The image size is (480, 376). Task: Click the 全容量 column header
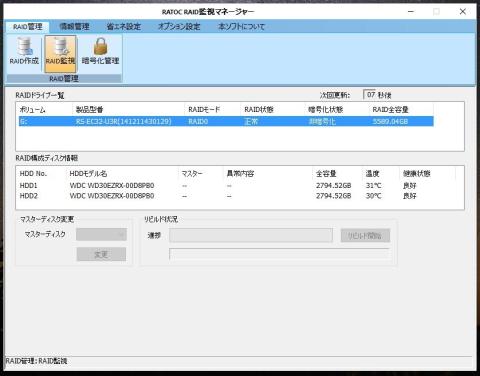point(326,174)
